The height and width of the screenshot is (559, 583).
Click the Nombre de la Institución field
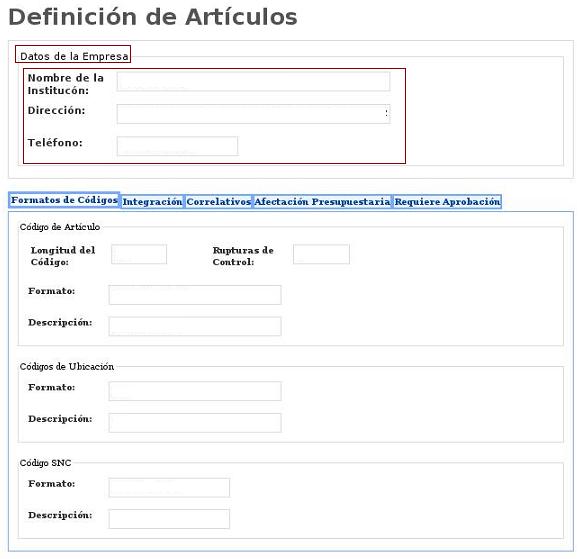(x=253, y=81)
